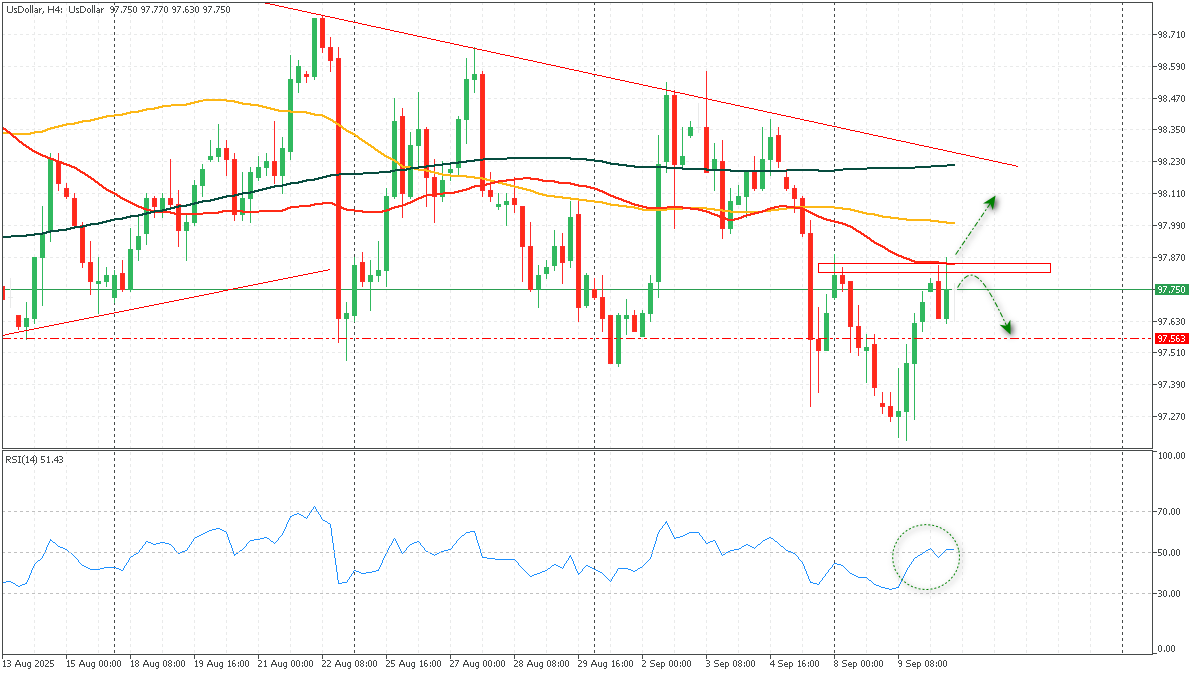
Task: Click the RSI 70.00 scale label
Action: (1169, 512)
